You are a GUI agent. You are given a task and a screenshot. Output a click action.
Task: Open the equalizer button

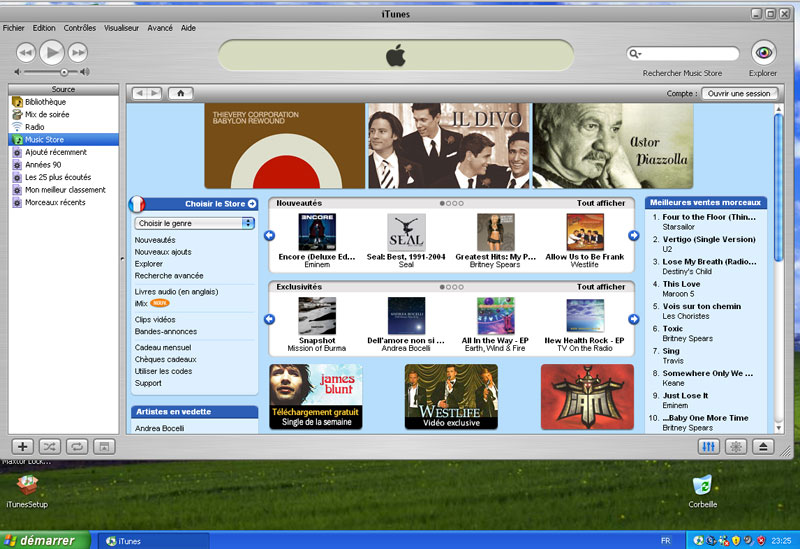[x=709, y=447]
